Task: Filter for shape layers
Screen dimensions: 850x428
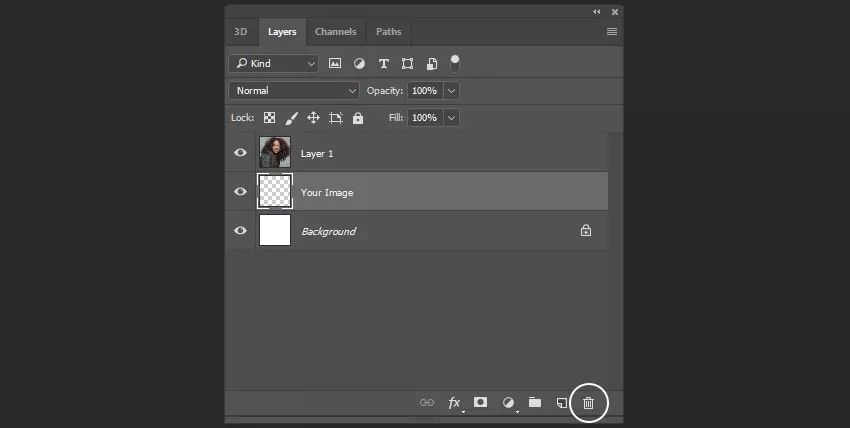Action: (407, 63)
